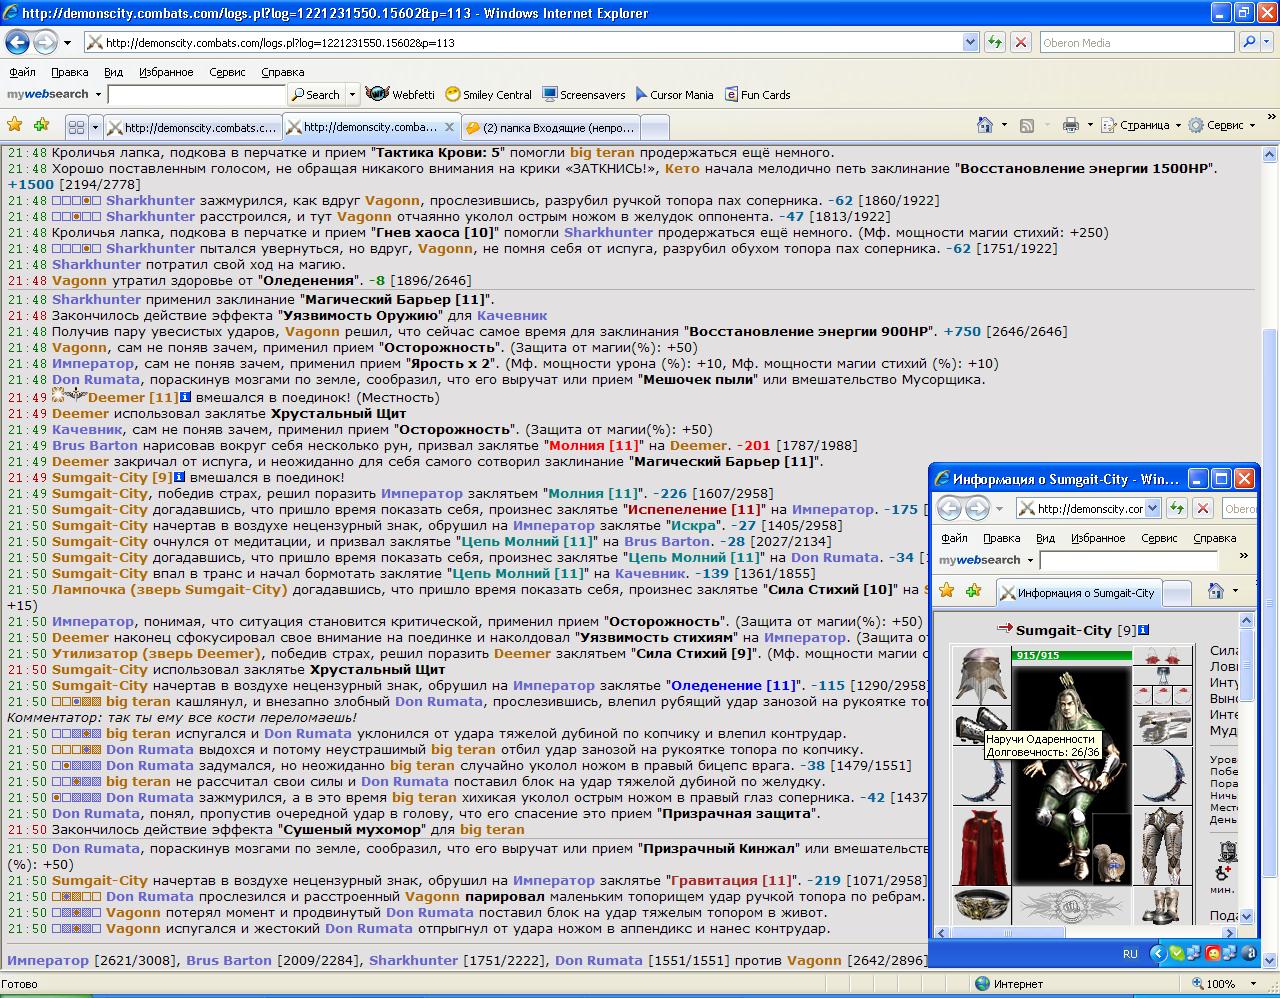Click the Search button in mywebsearch bar
This screenshot has width=1280, height=998.
pos(316,94)
